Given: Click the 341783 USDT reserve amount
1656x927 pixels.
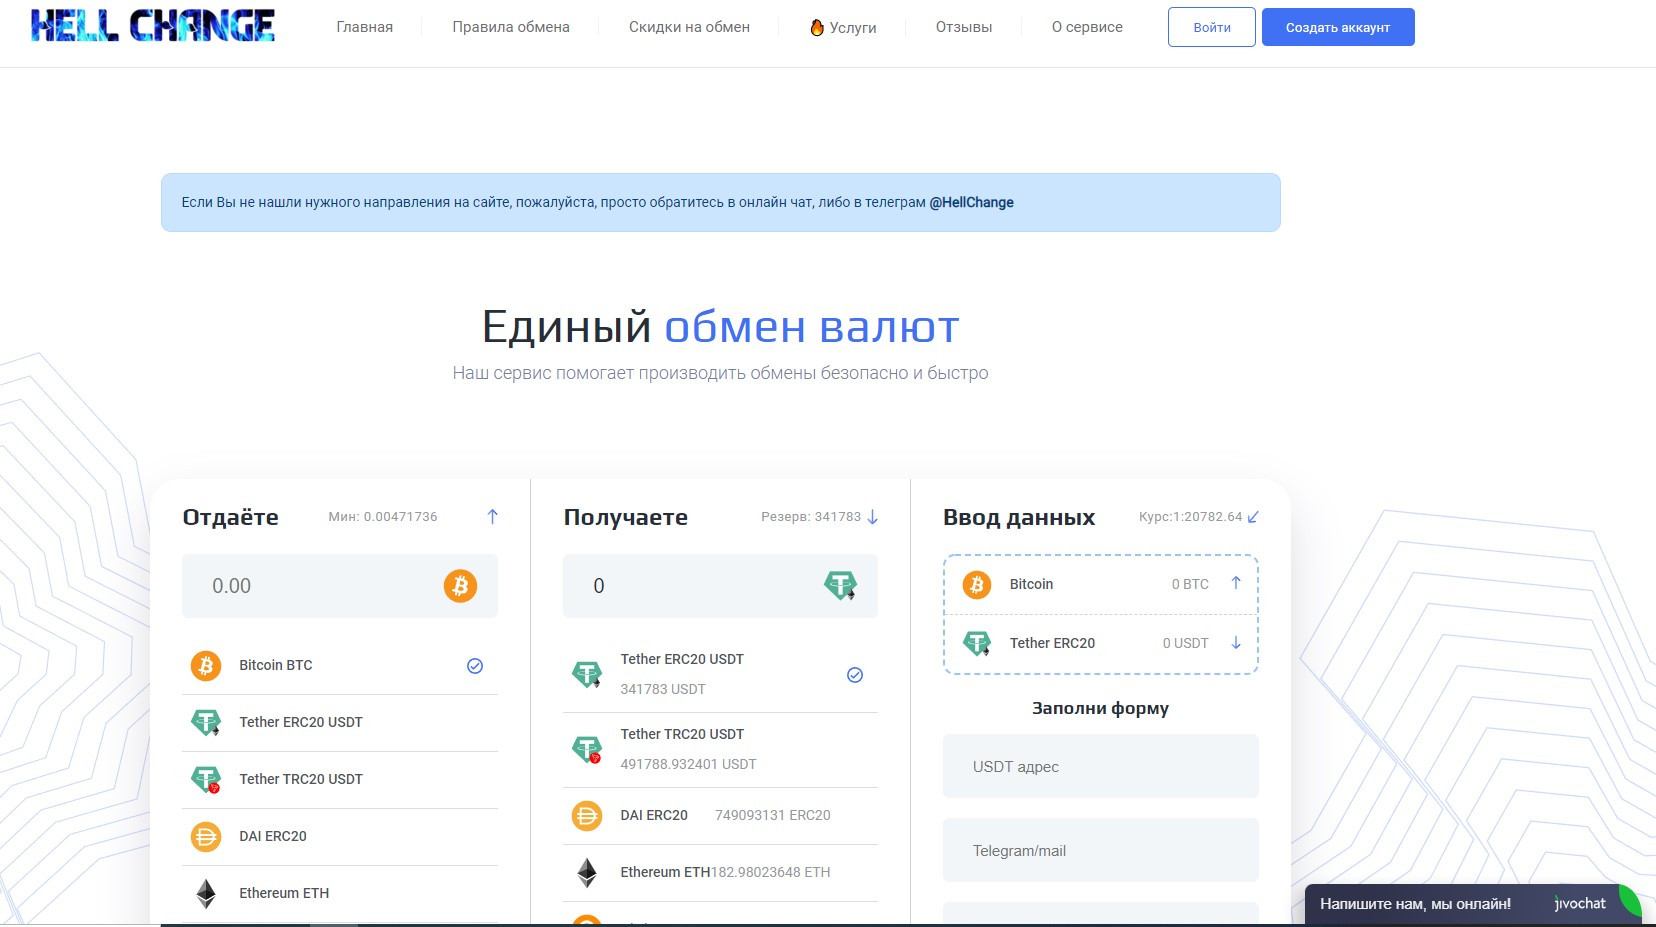Looking at the screenshot, I should point(663,689).
